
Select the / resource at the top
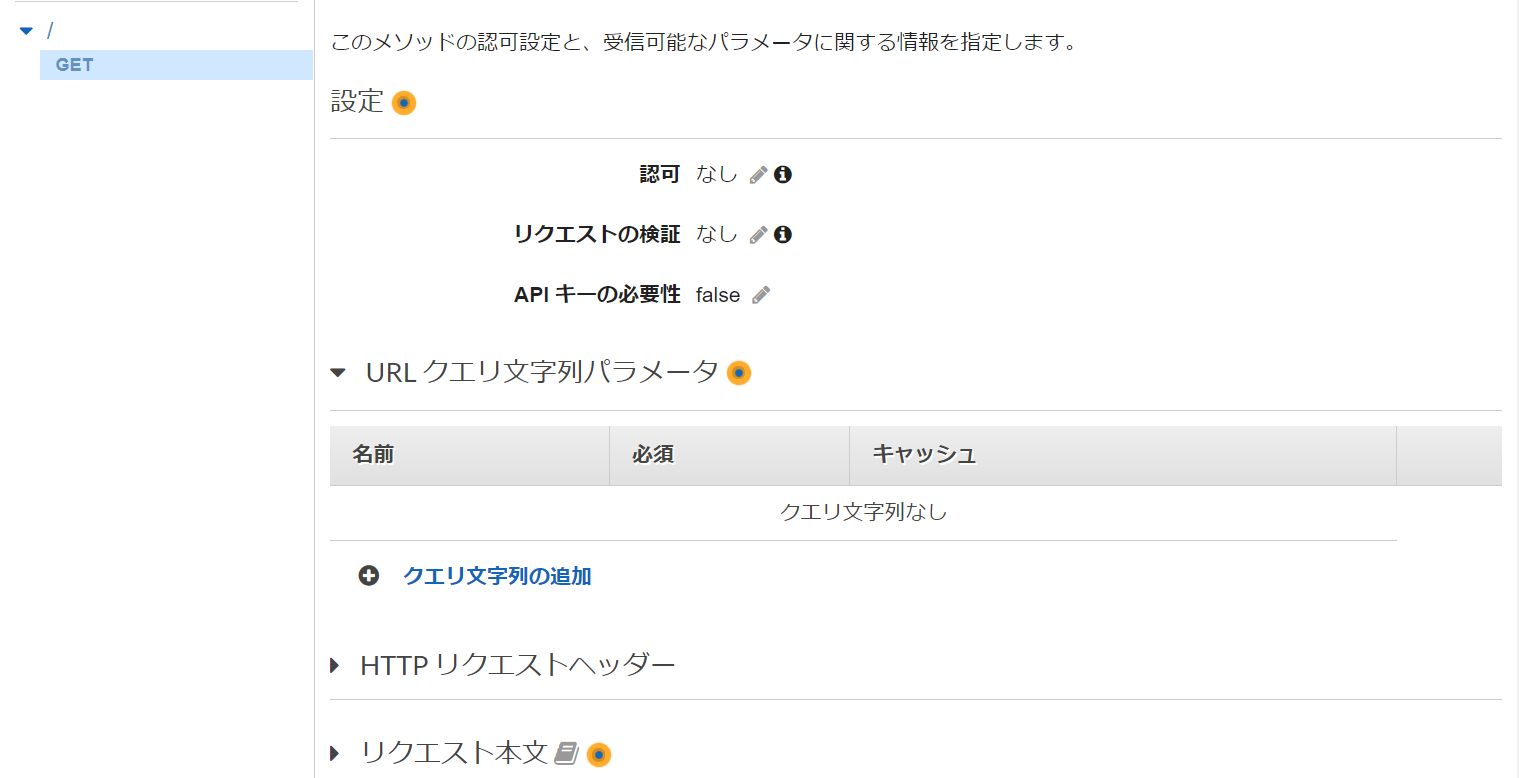[x=49, y=29]
